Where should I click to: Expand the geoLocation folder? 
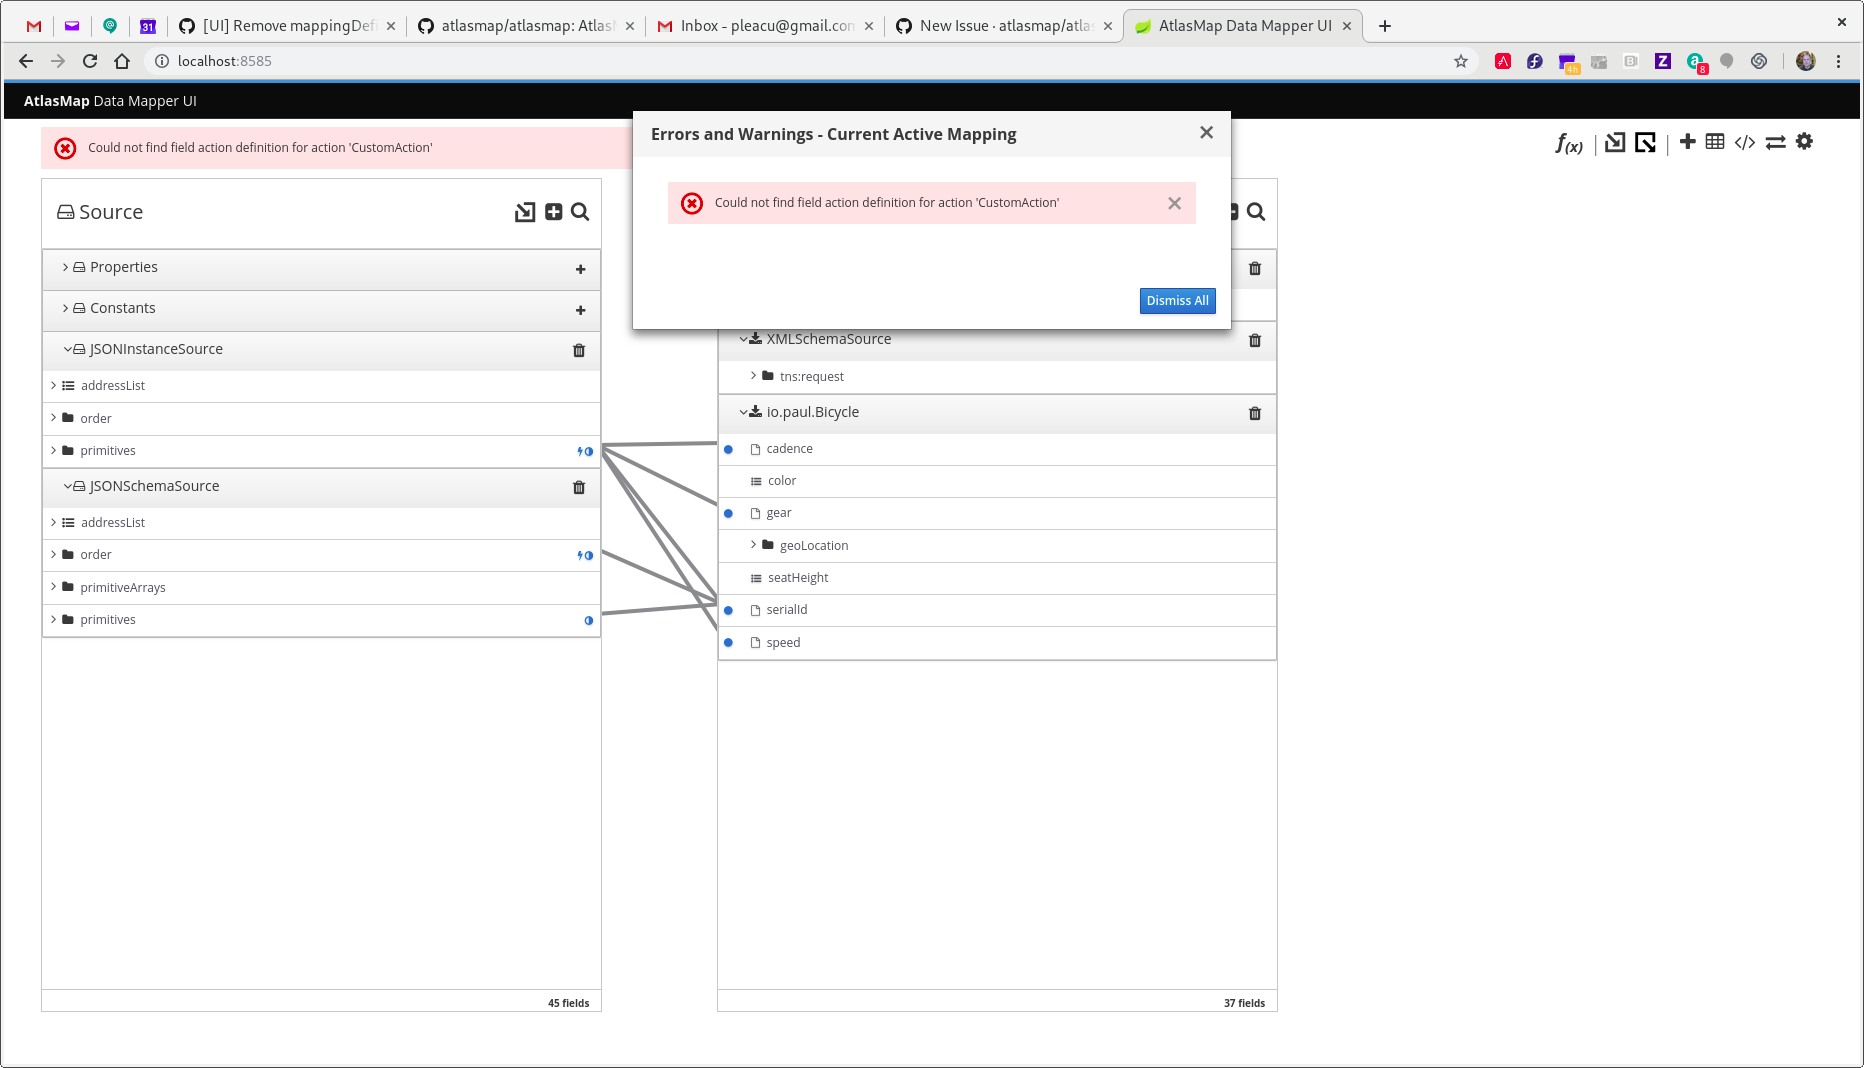point(753,545)
